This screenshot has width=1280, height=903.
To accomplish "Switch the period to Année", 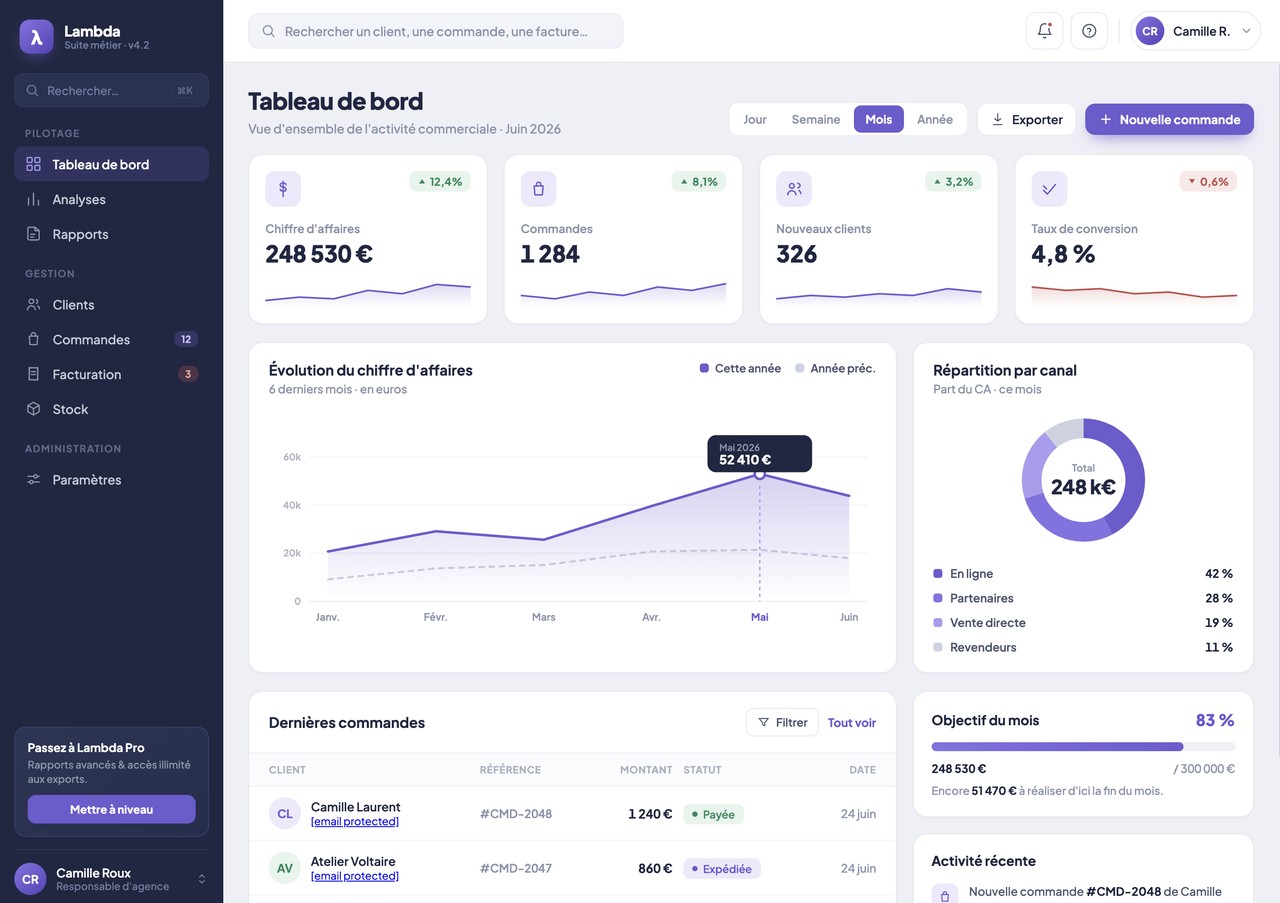I will (935, 119).
